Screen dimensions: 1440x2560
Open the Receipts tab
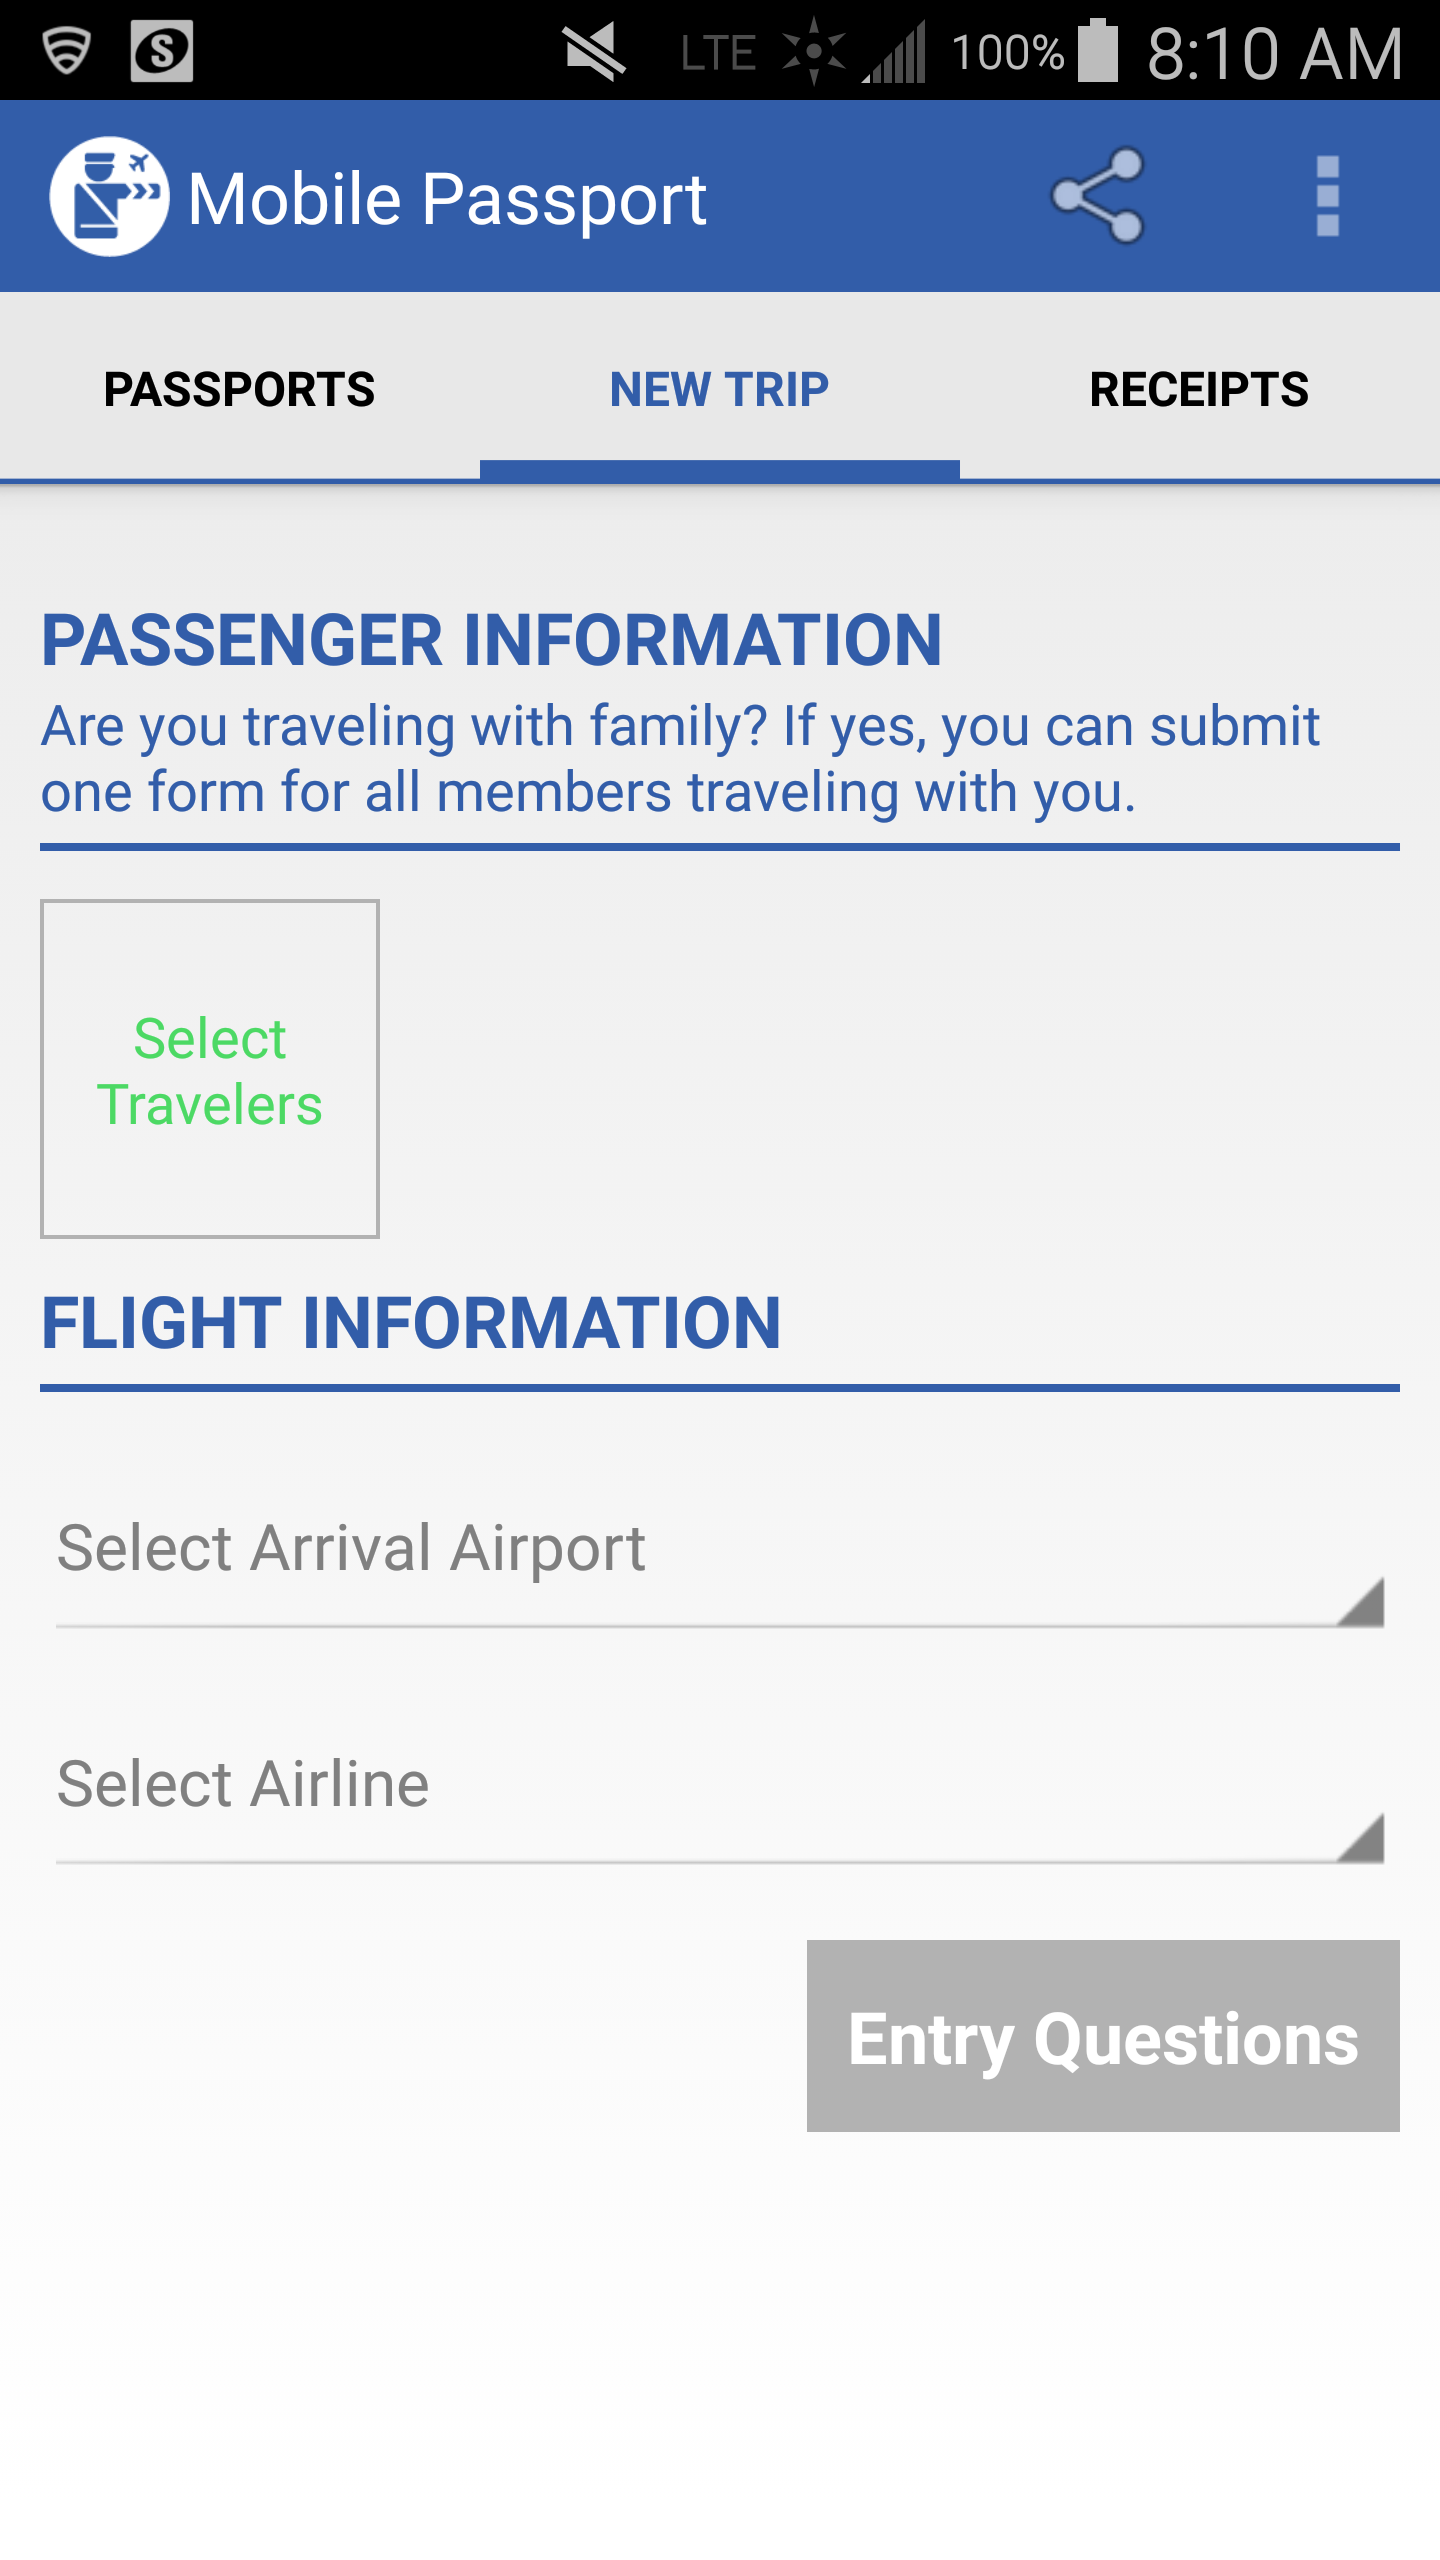[1199, 389]
